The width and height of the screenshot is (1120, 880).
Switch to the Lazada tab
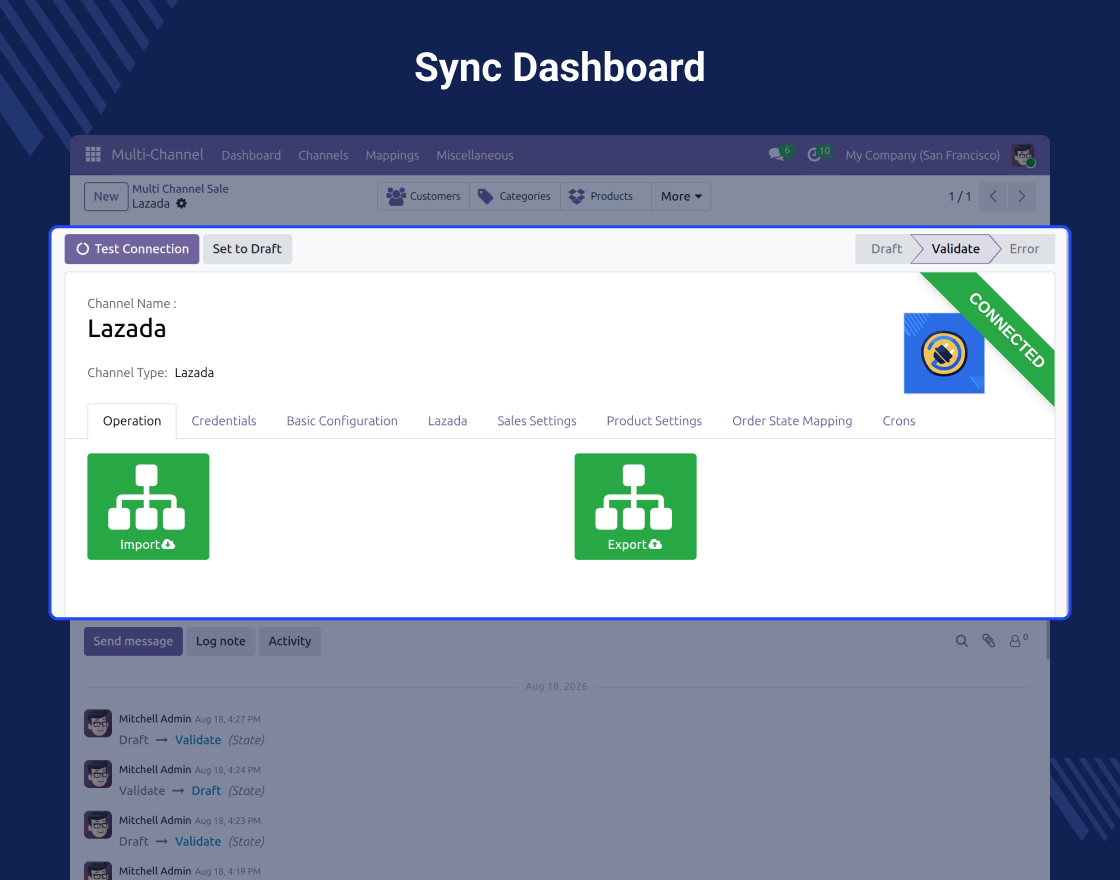click(x=447, y=421)
